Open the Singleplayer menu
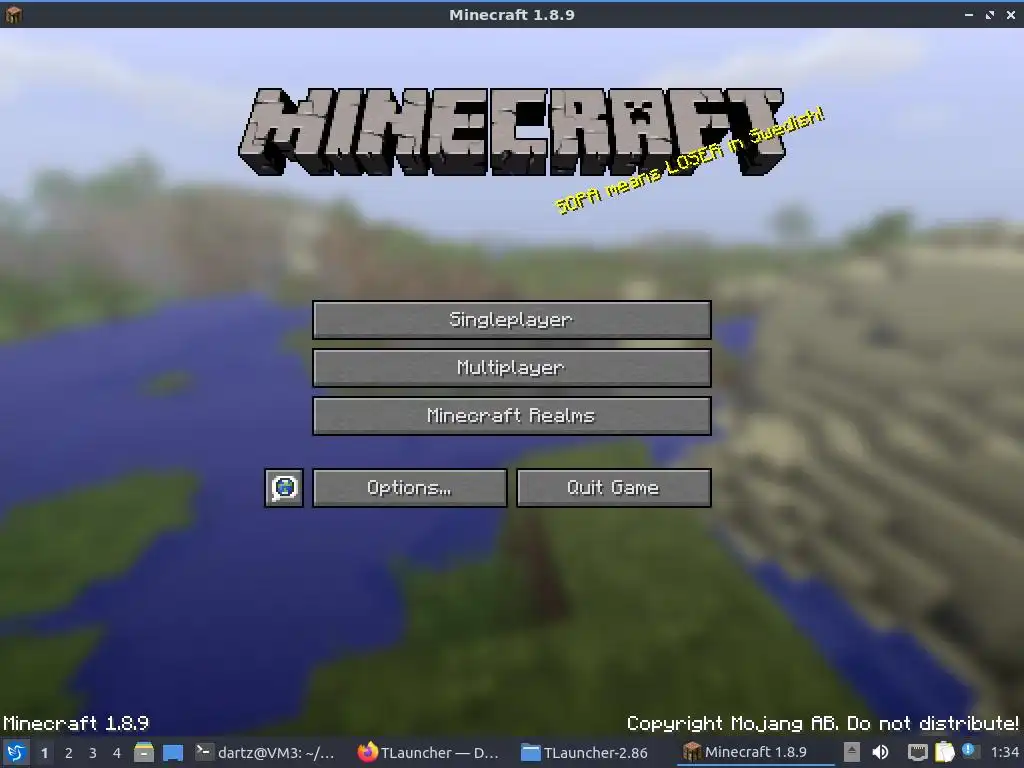 (511, 320)
